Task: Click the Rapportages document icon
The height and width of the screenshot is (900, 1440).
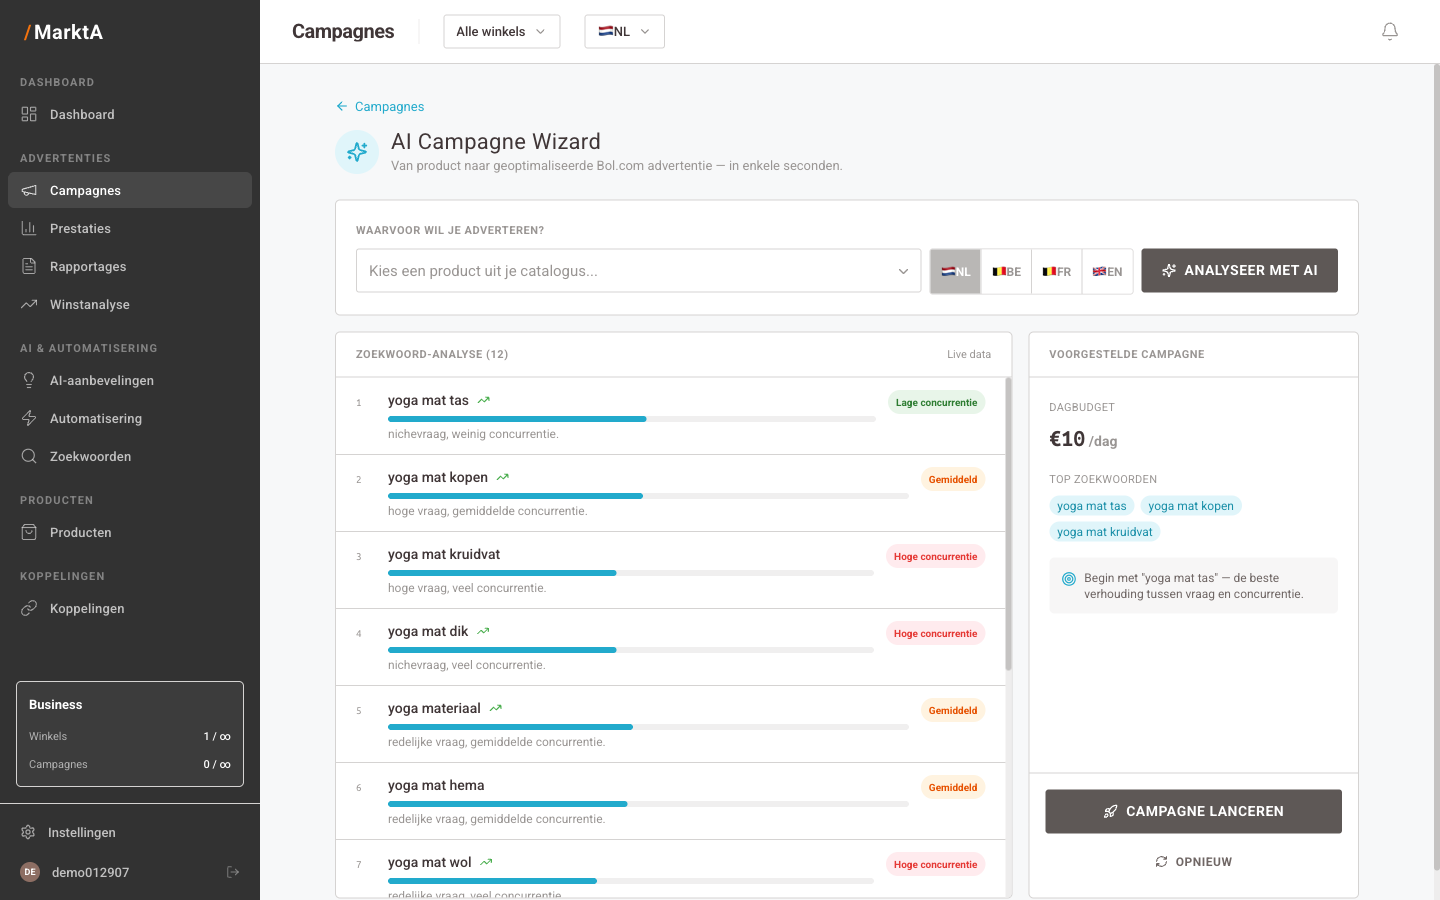Action: [x=29, y=266]
